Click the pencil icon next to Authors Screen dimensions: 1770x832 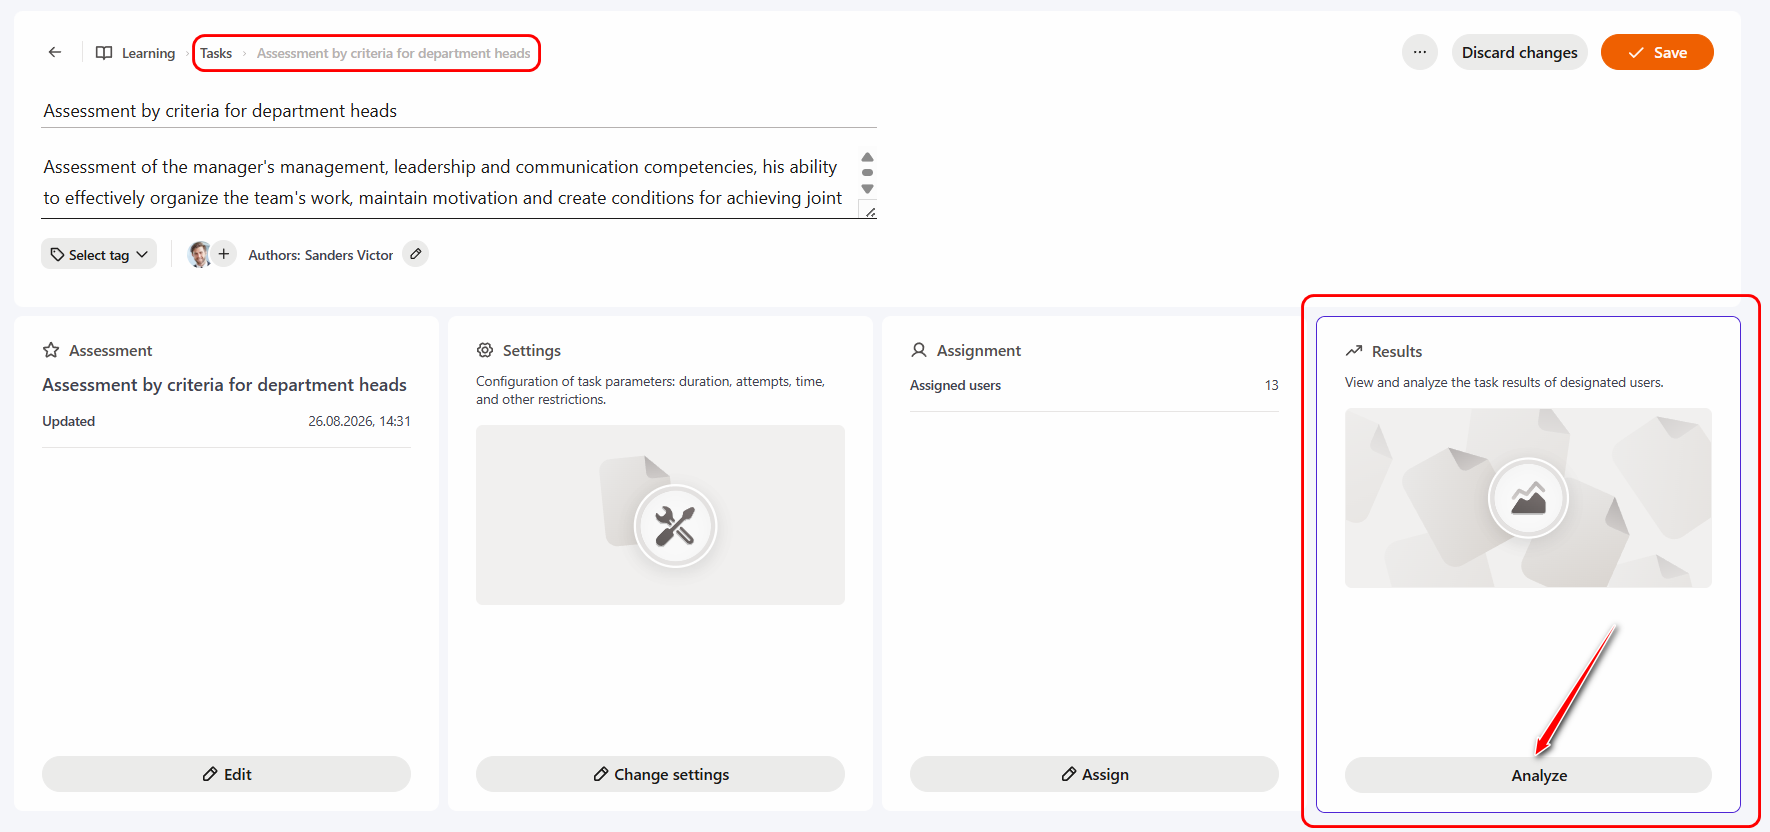(x=416, y=254)
